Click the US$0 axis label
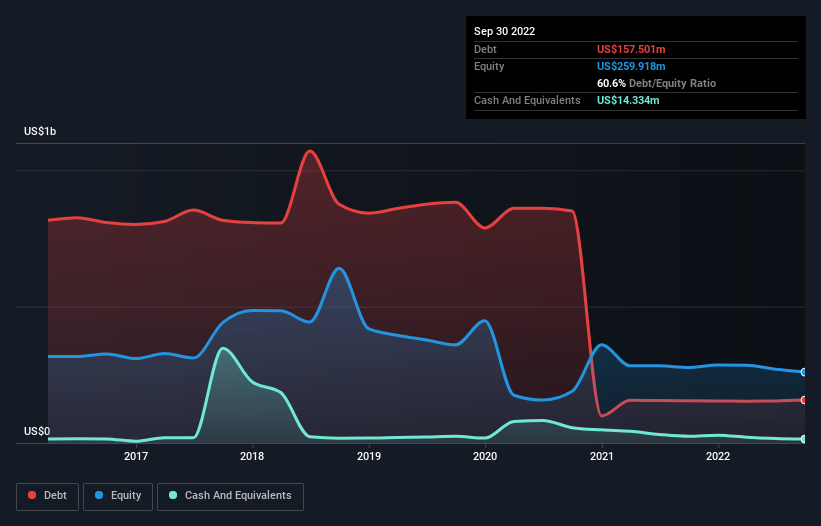Screen dimensions: 821x526 click(37, 431)
